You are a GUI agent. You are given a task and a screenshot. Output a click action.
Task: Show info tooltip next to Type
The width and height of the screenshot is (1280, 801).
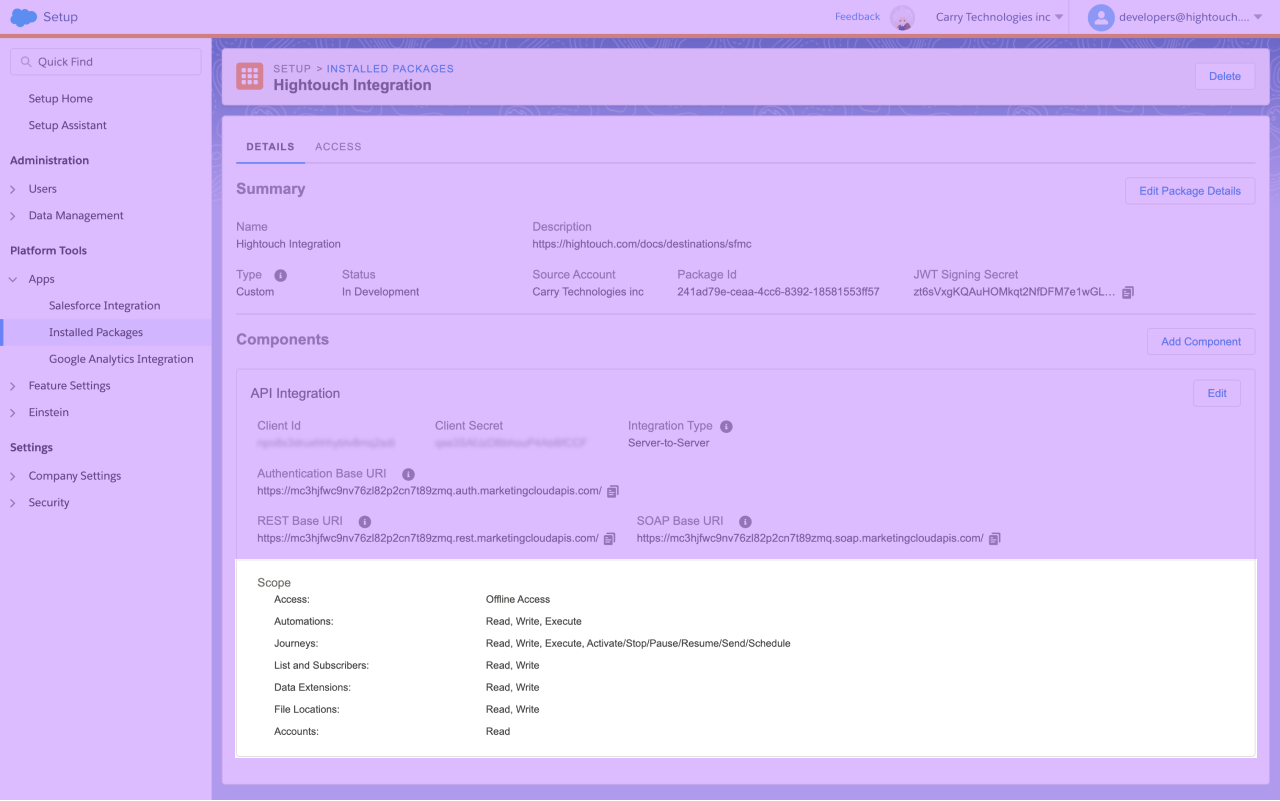(x=281, y=275)
